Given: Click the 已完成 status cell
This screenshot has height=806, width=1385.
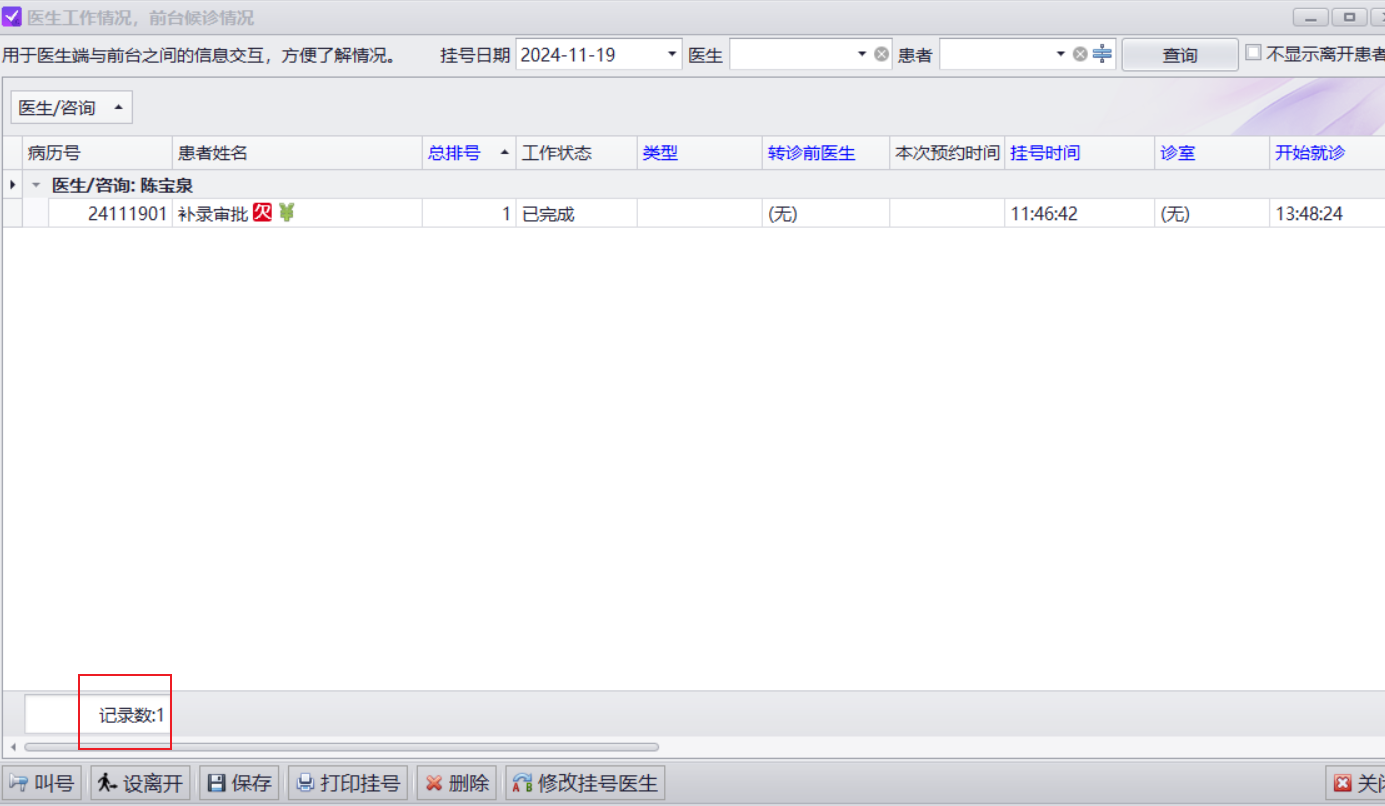Looking at the screenshot, I should 577,213.
